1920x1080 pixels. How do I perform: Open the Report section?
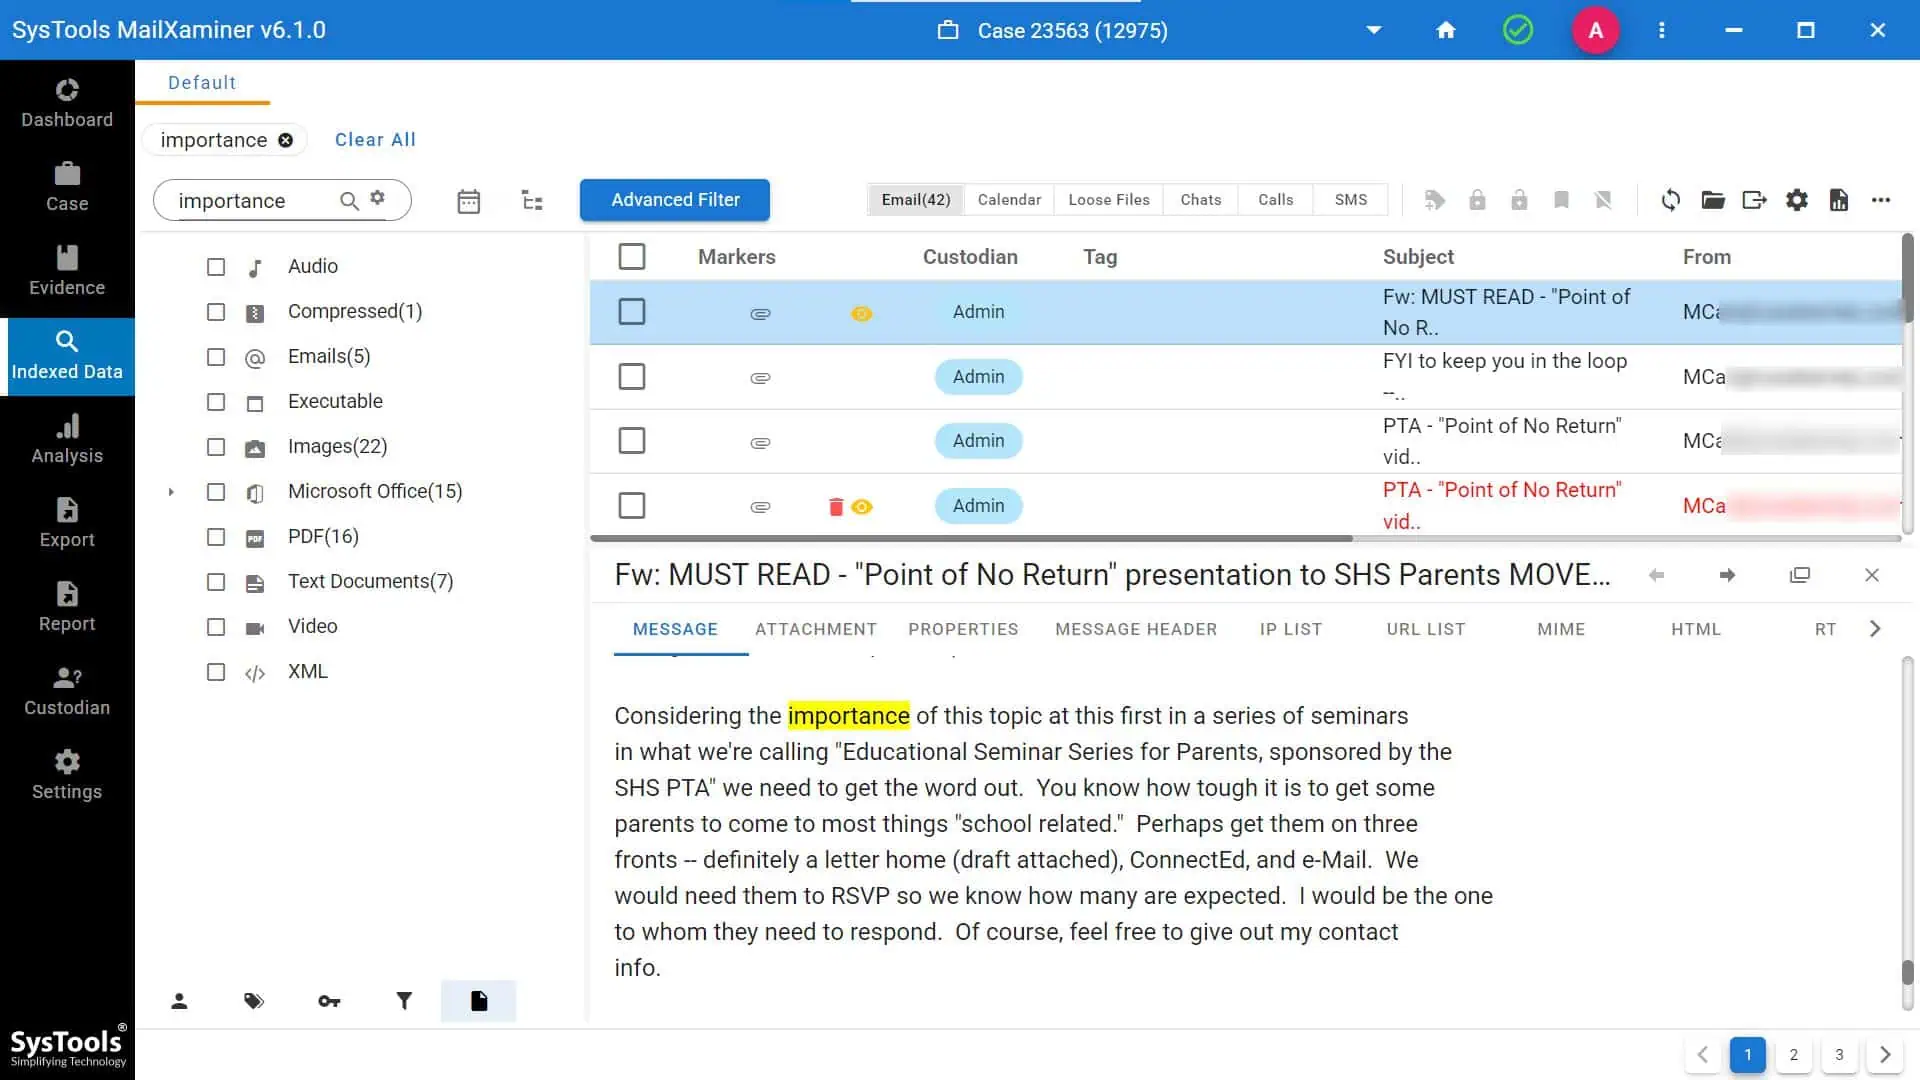tap(67, 608)
